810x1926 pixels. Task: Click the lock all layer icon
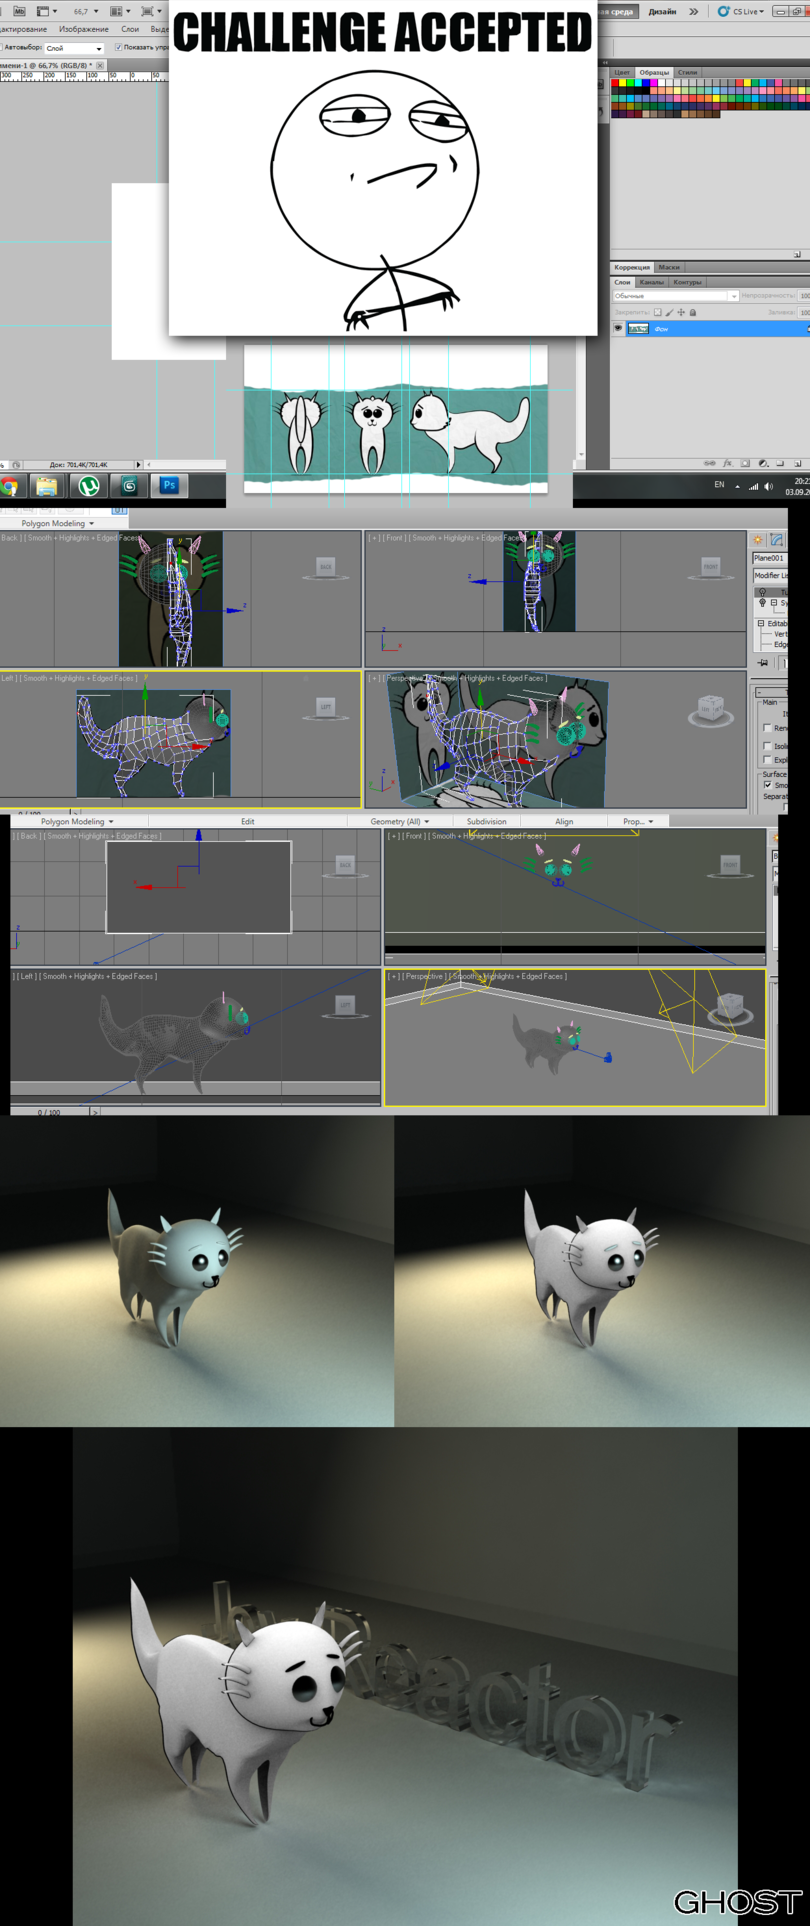pos(693,313)
